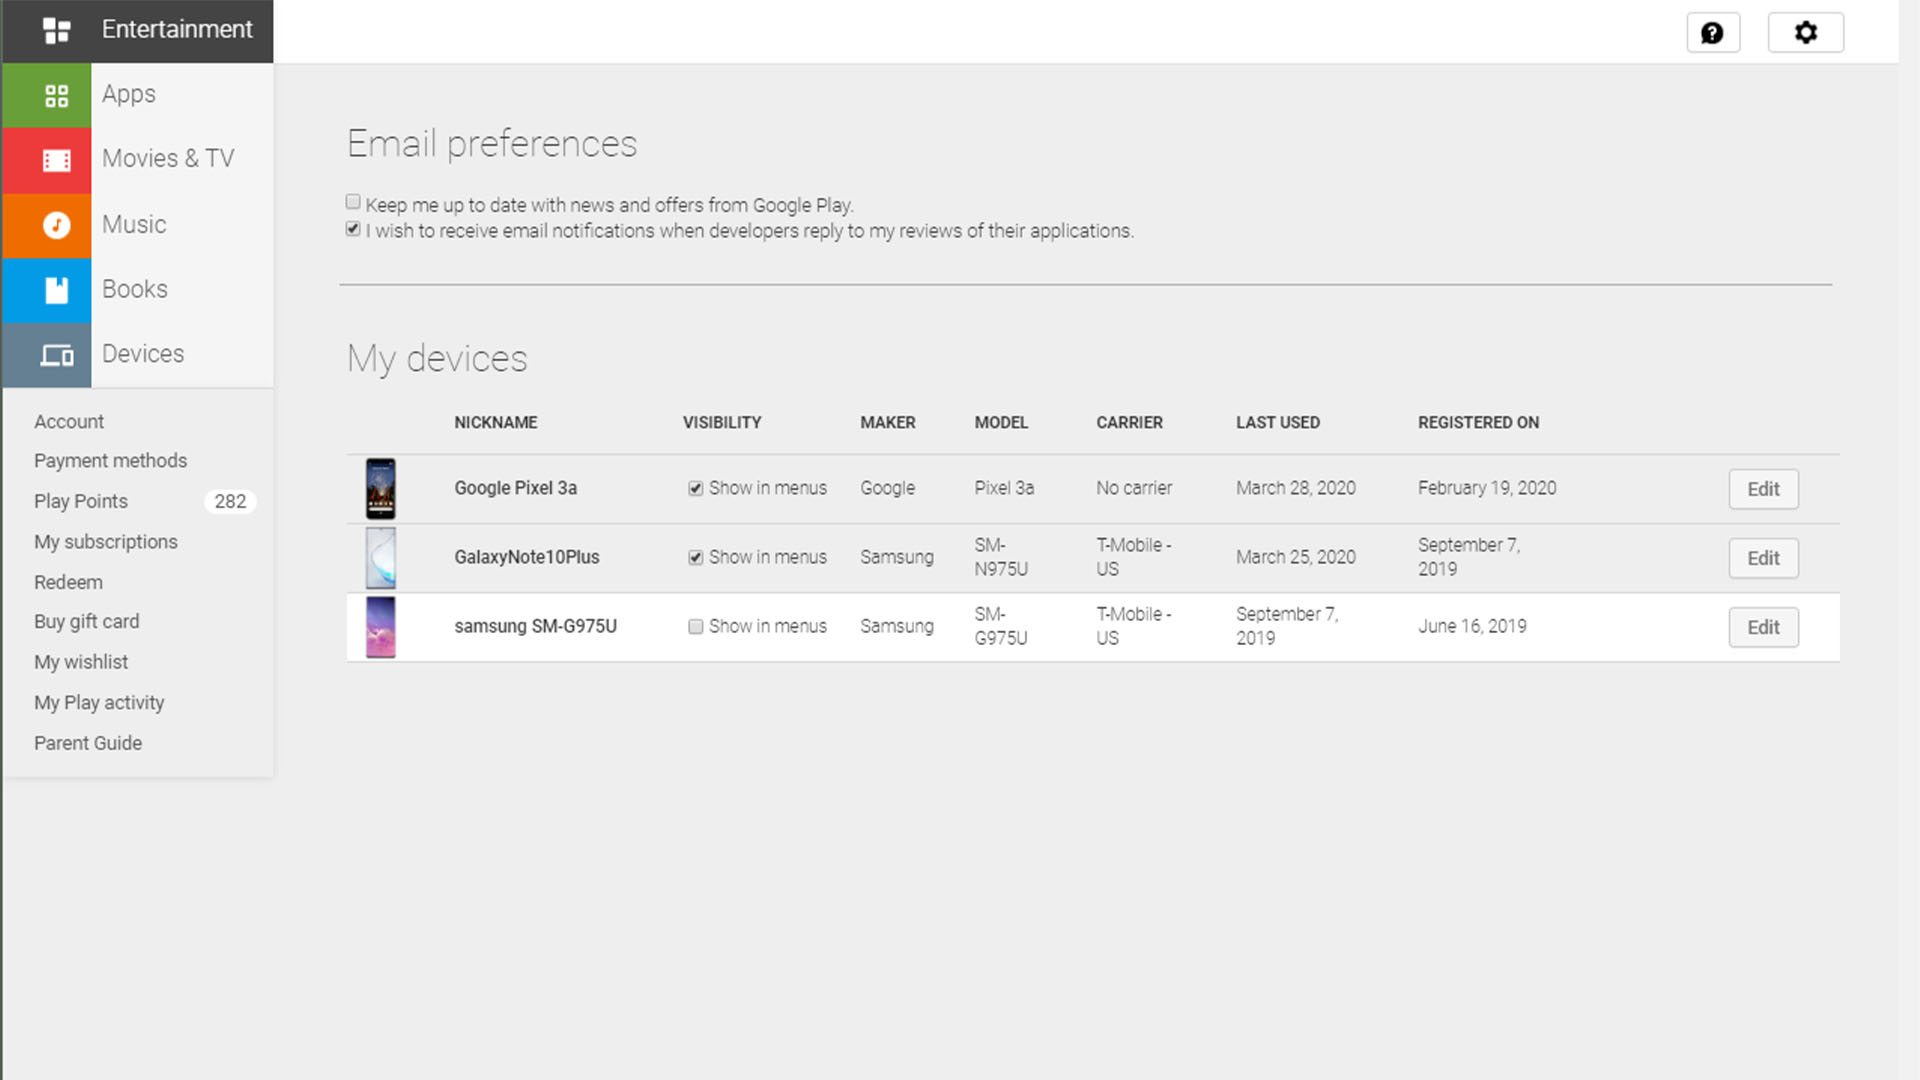This screenshot has height=1080, width=1920.
Task: Open Buy gift card
Action: coord(87,621)
